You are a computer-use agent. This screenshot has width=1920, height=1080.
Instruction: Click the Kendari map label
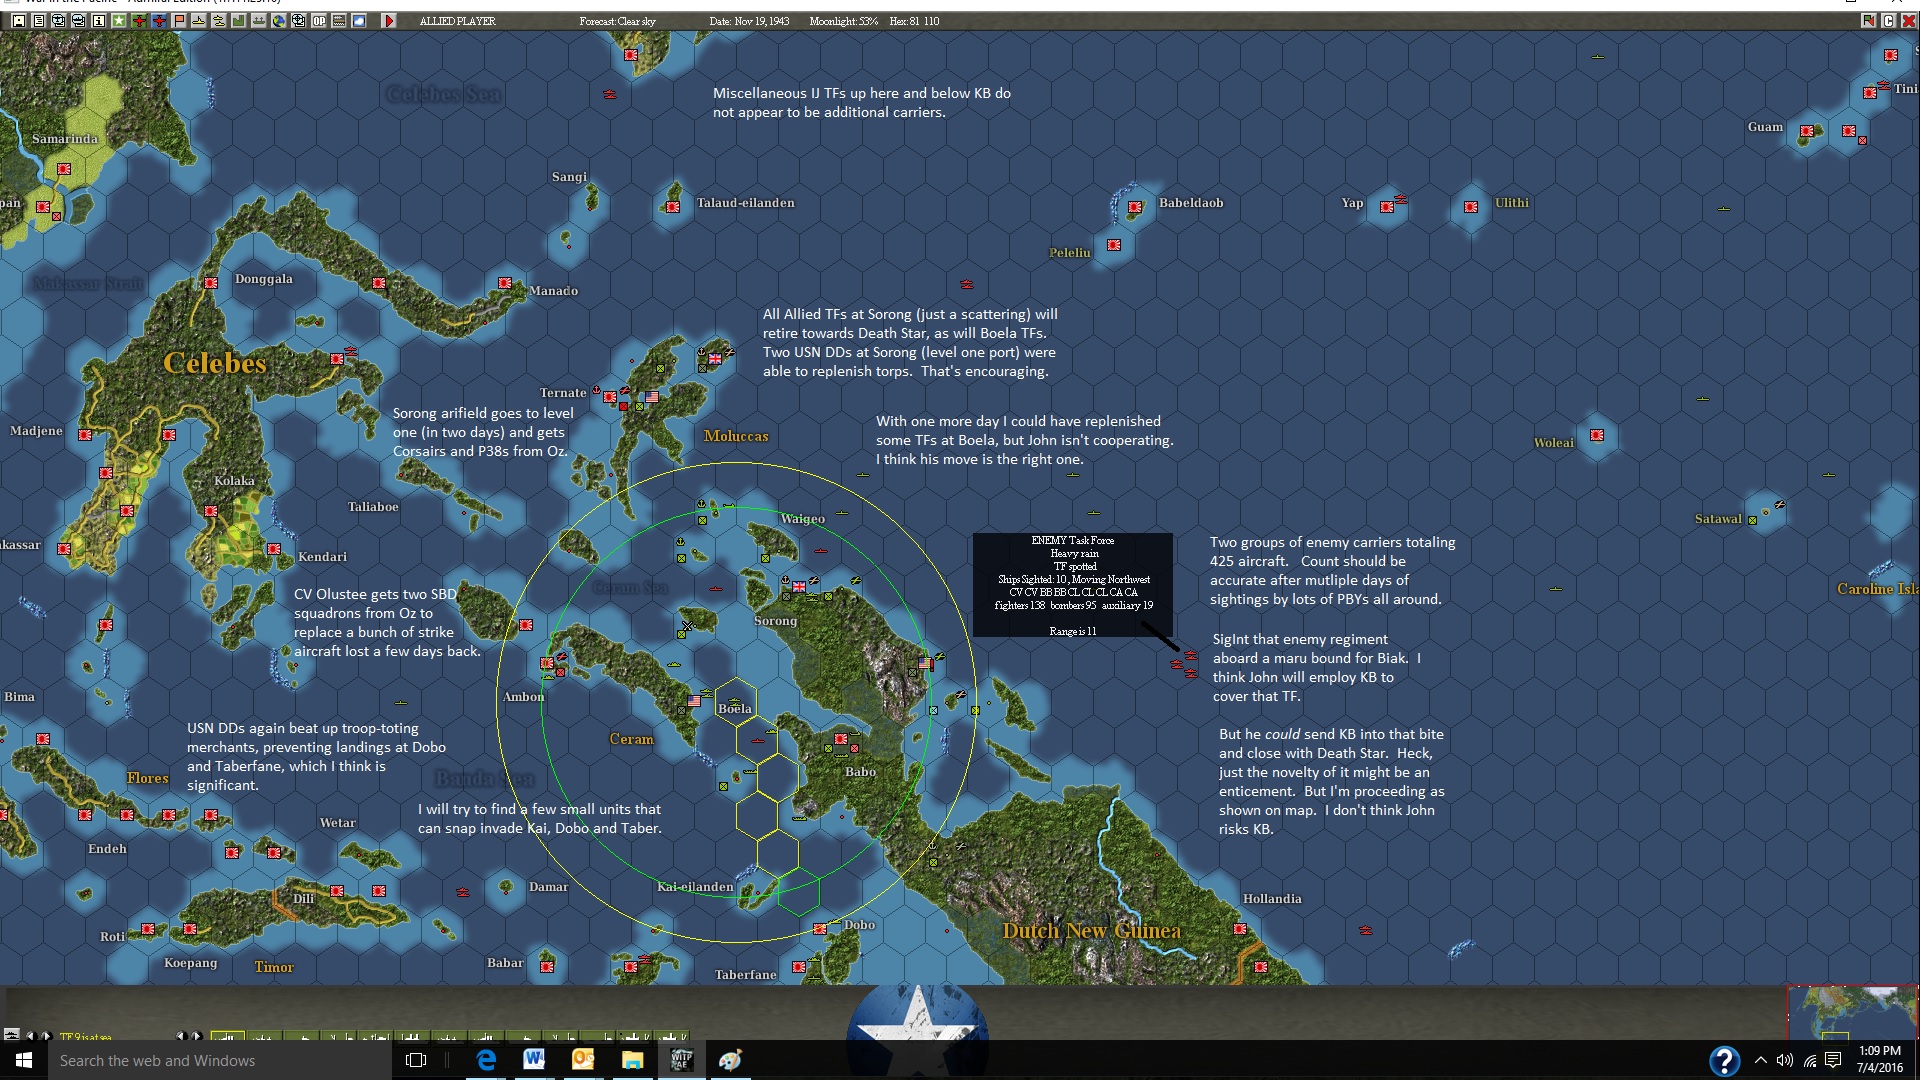(322, 557)
